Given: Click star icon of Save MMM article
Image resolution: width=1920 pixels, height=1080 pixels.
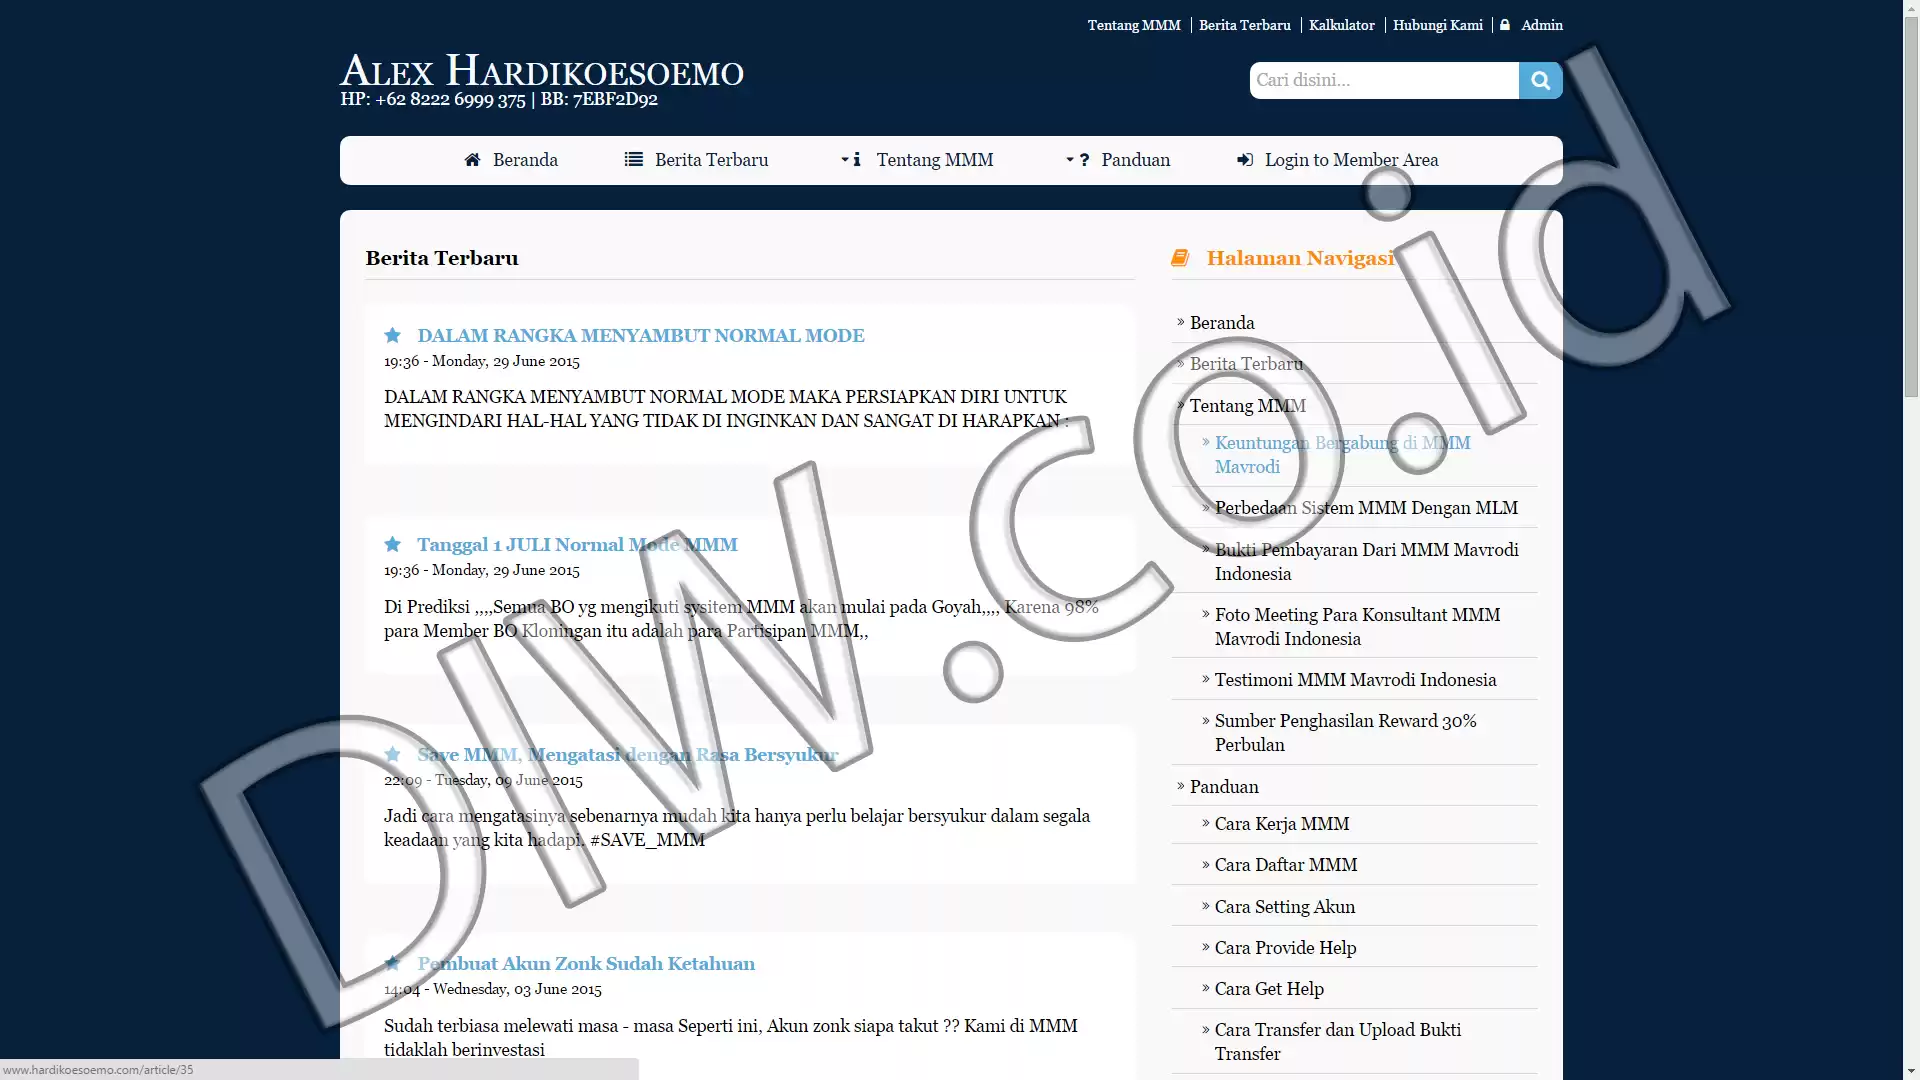Looking at the screenshot, I should coord(392,754).
